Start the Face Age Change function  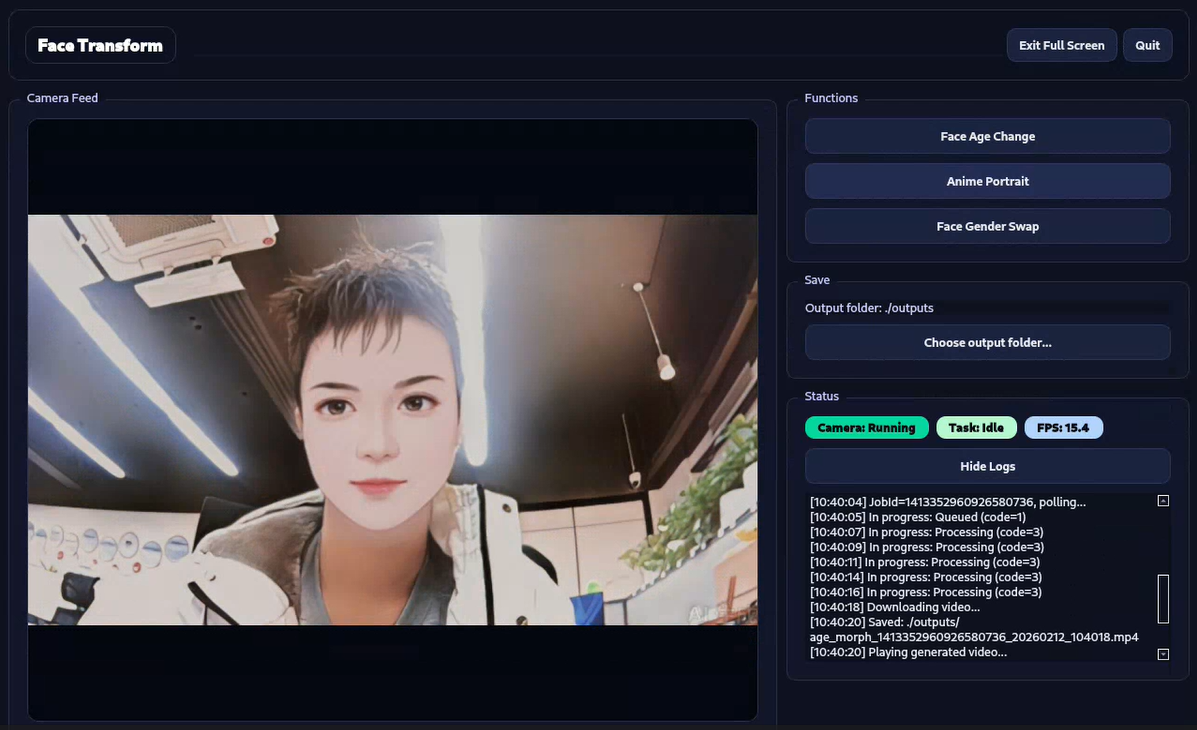(987, 136)
